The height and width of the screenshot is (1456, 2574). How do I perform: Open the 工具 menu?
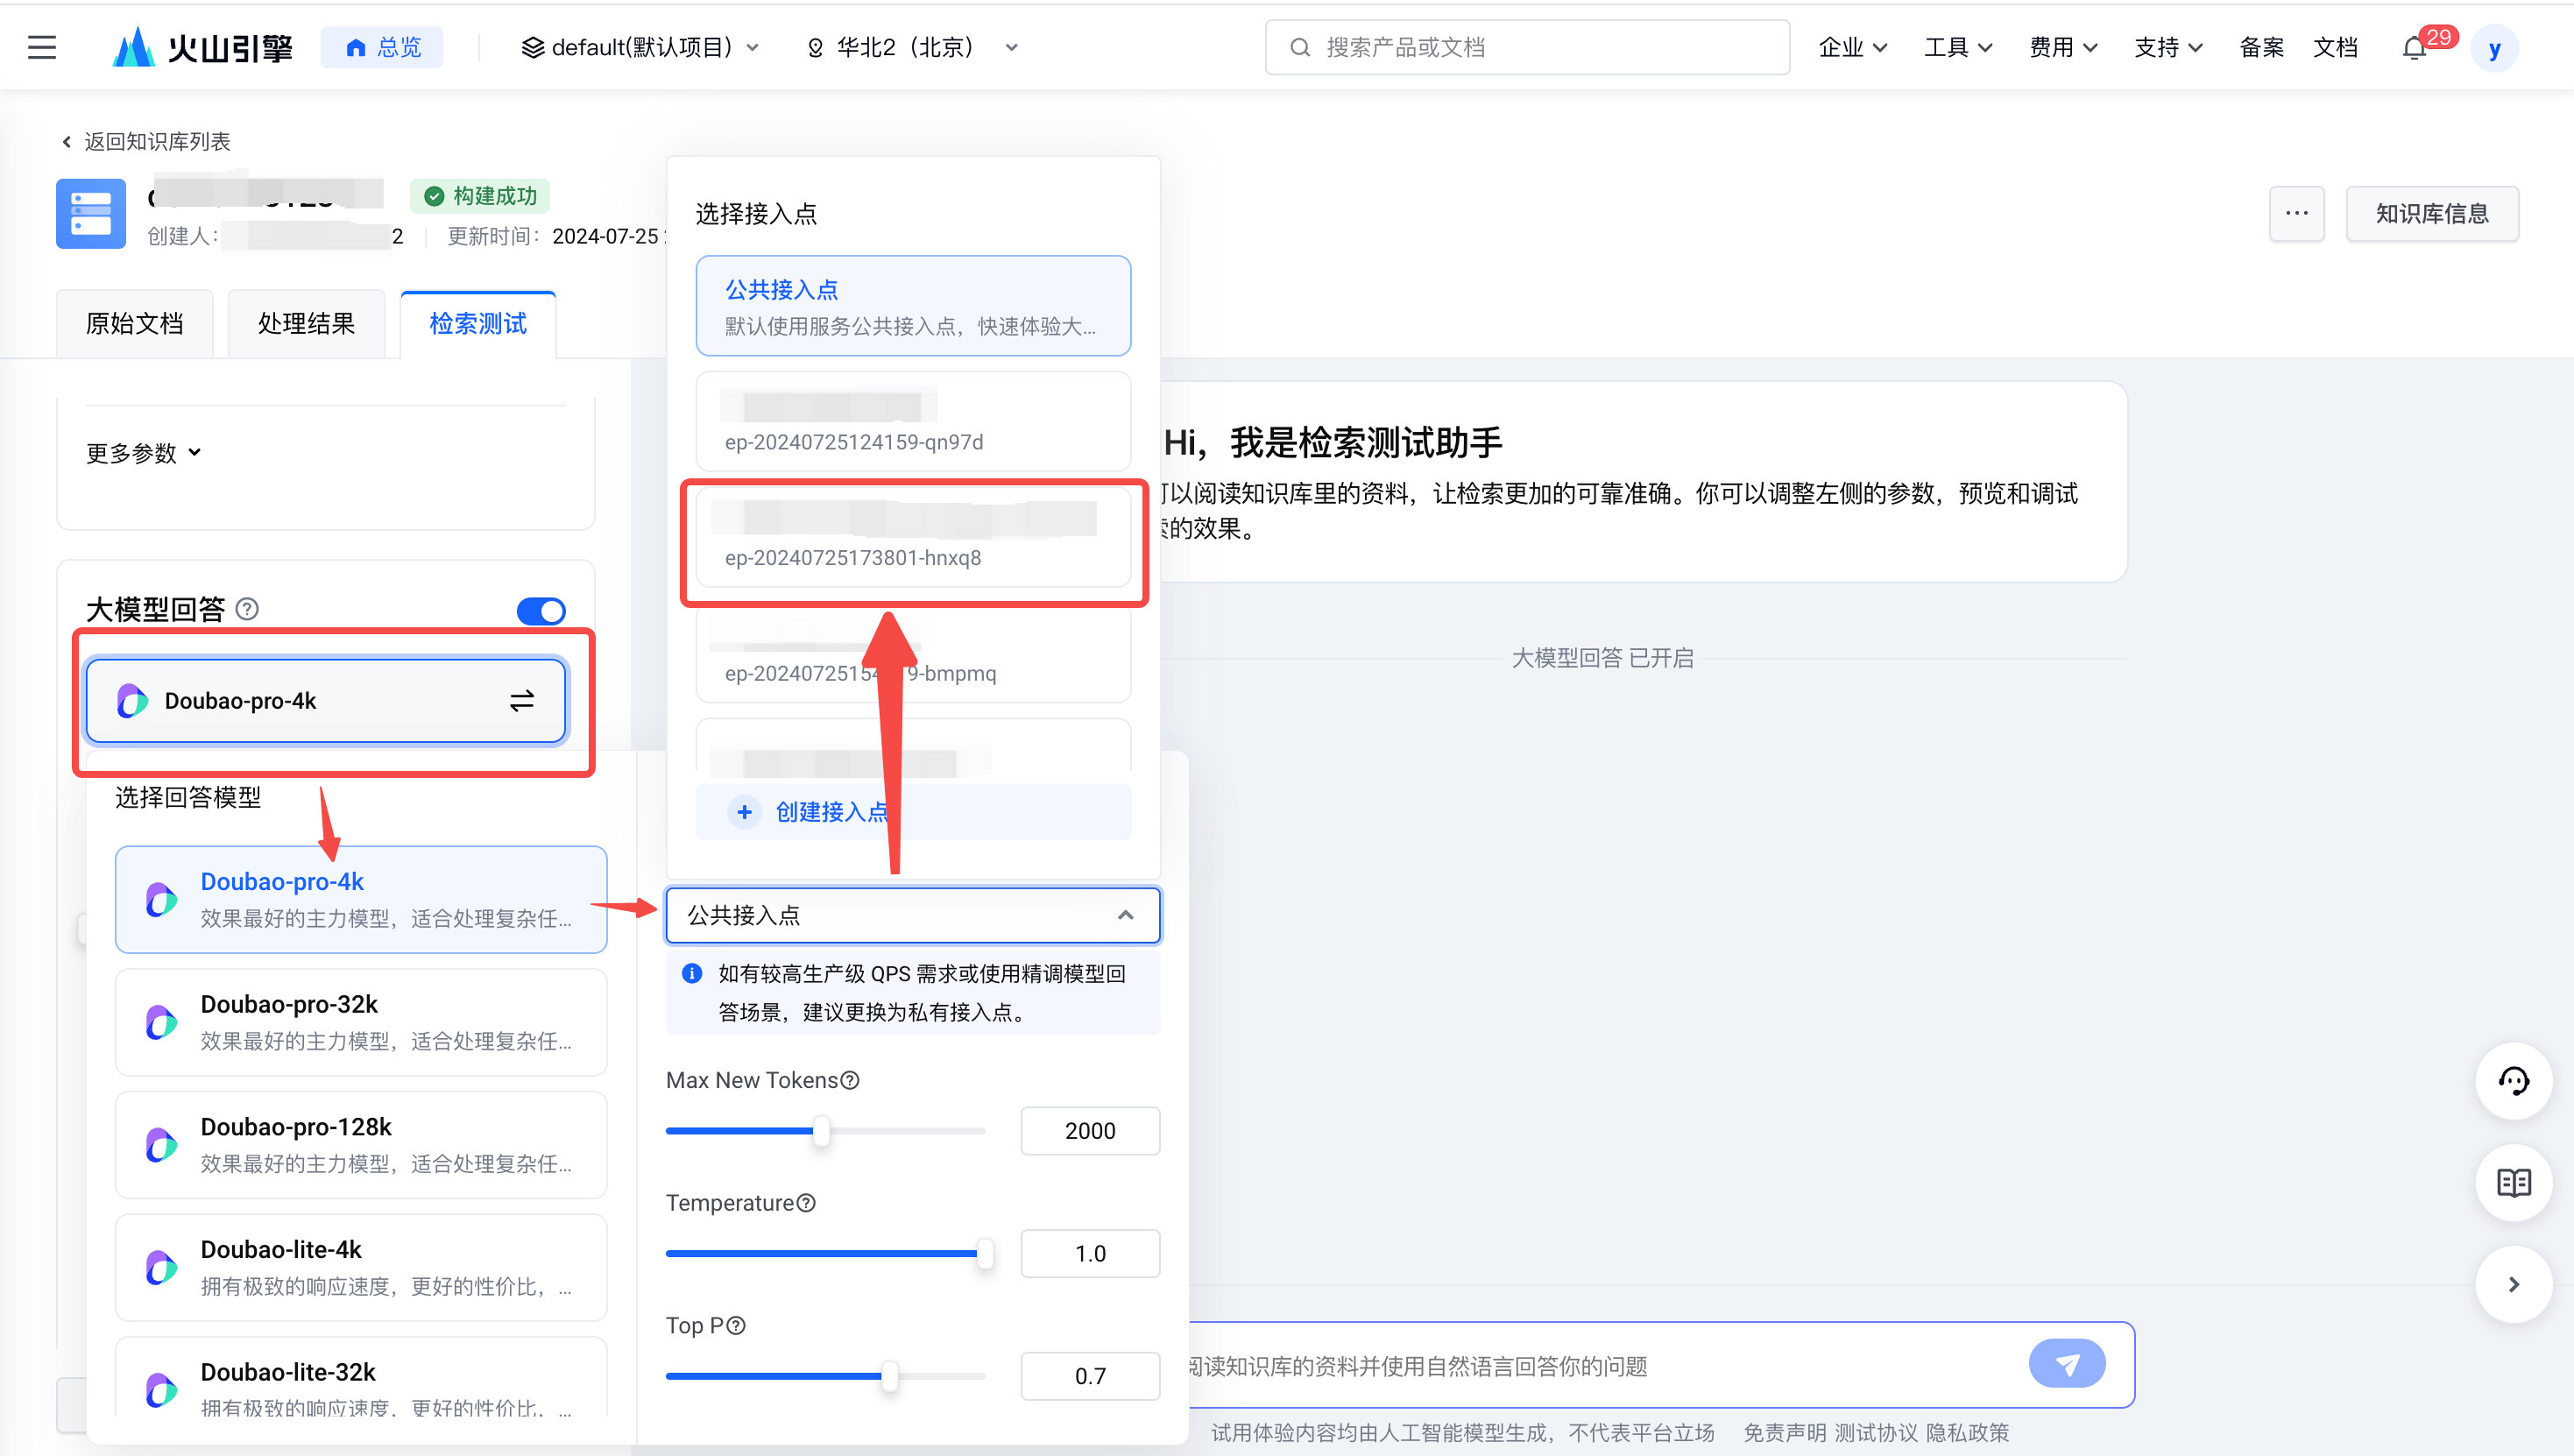pyautogui.click(x=1958, y=47)
